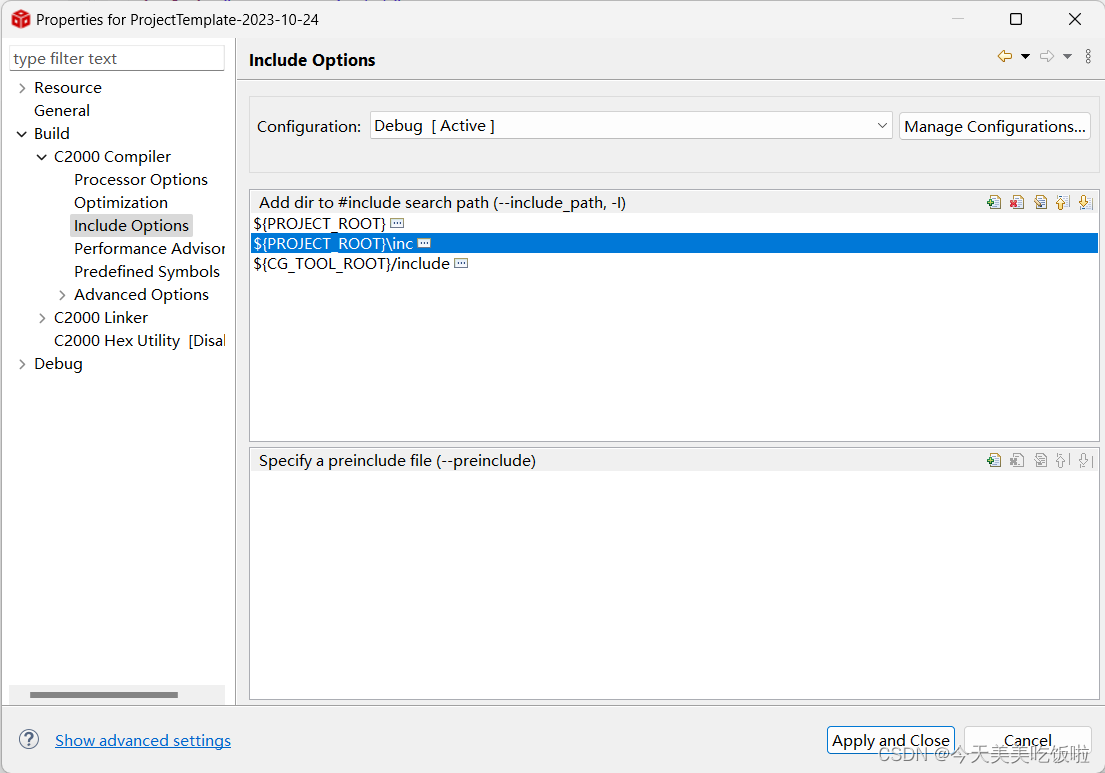Select Processor Options page
1105x773 pixels.
click(141, 180)
